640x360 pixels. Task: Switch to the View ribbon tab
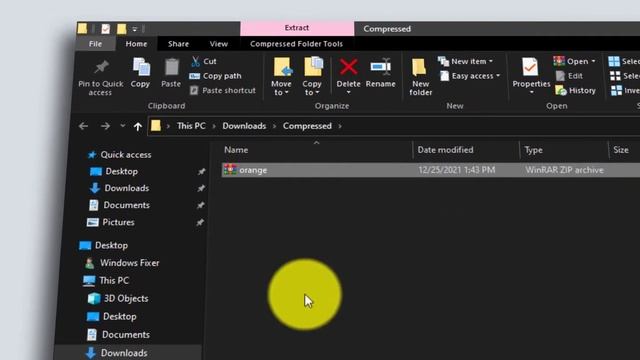click(219, 44)
